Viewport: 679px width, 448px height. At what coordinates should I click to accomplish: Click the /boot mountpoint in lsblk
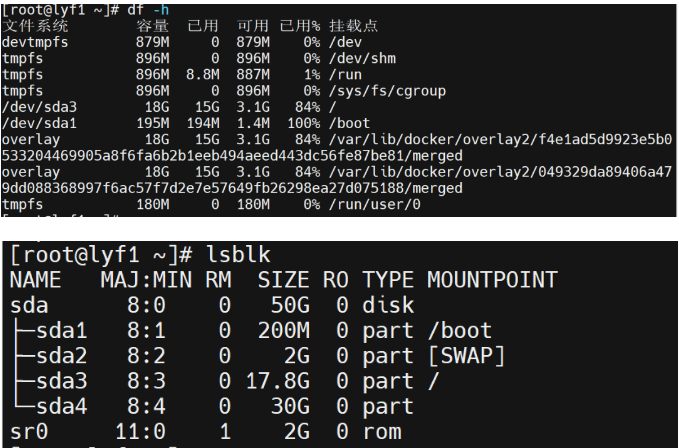tap(459, 331)
